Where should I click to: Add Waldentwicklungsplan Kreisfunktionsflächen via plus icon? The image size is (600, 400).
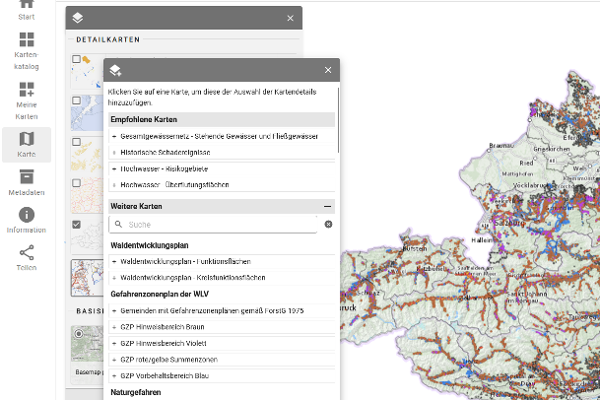click(x=114, y=278)
